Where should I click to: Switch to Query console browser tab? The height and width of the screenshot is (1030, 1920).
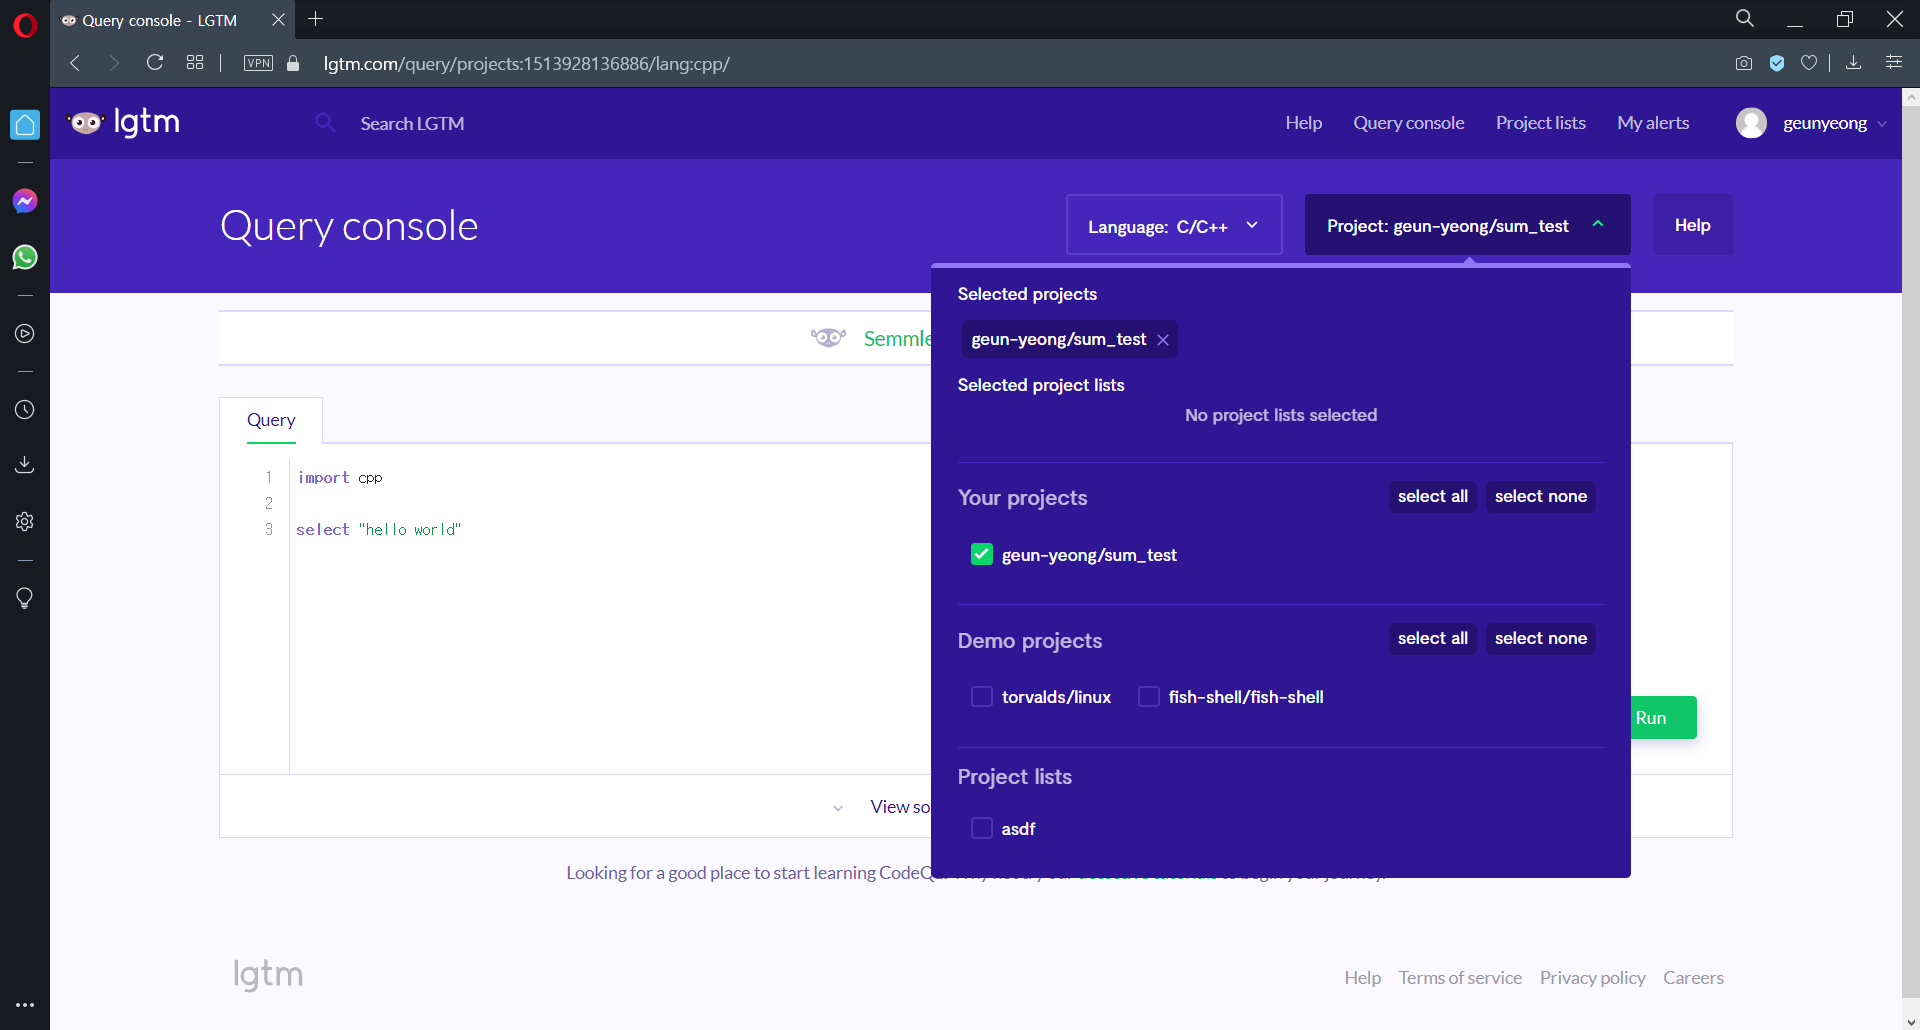pyautogui.click(x=159, y=20)
